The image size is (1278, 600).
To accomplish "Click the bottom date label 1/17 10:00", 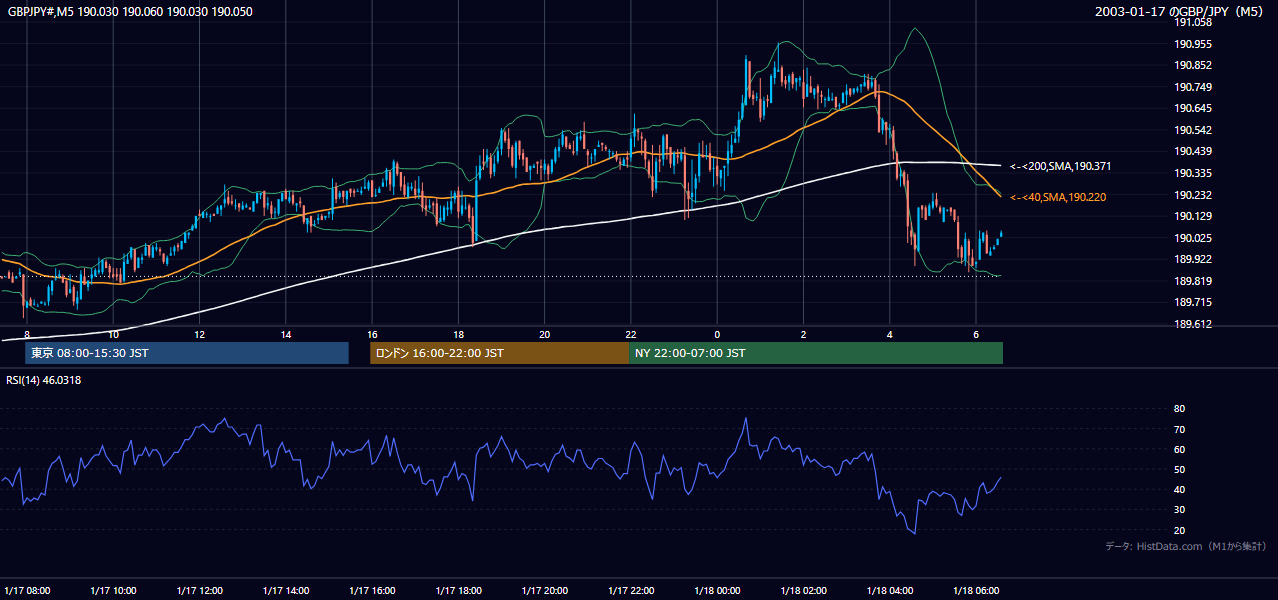I will pos(113,590).
